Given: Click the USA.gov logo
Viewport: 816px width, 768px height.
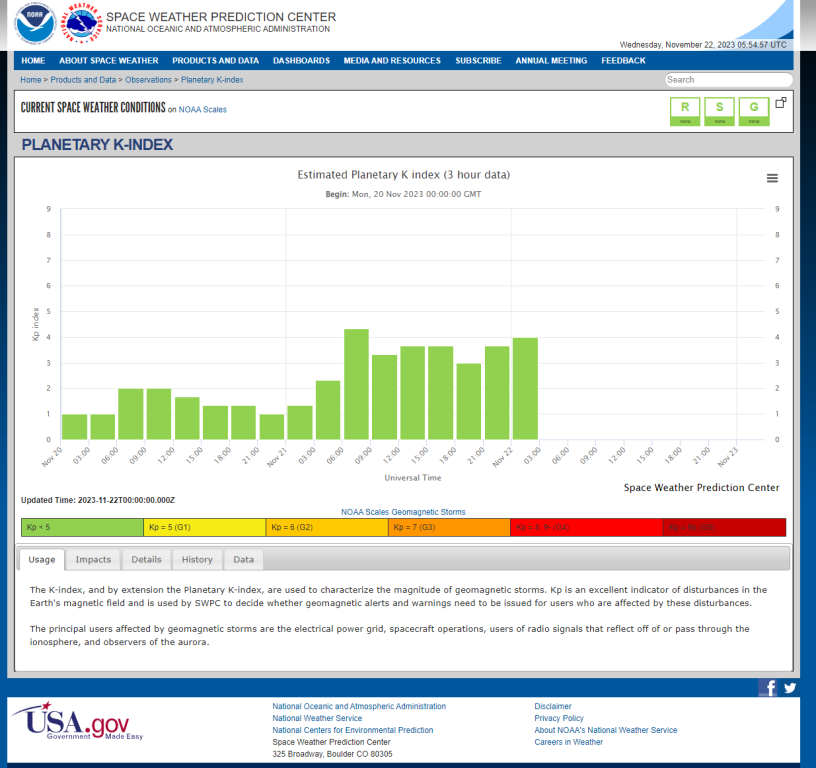Looking at the screenshot, I should (78, 720).
